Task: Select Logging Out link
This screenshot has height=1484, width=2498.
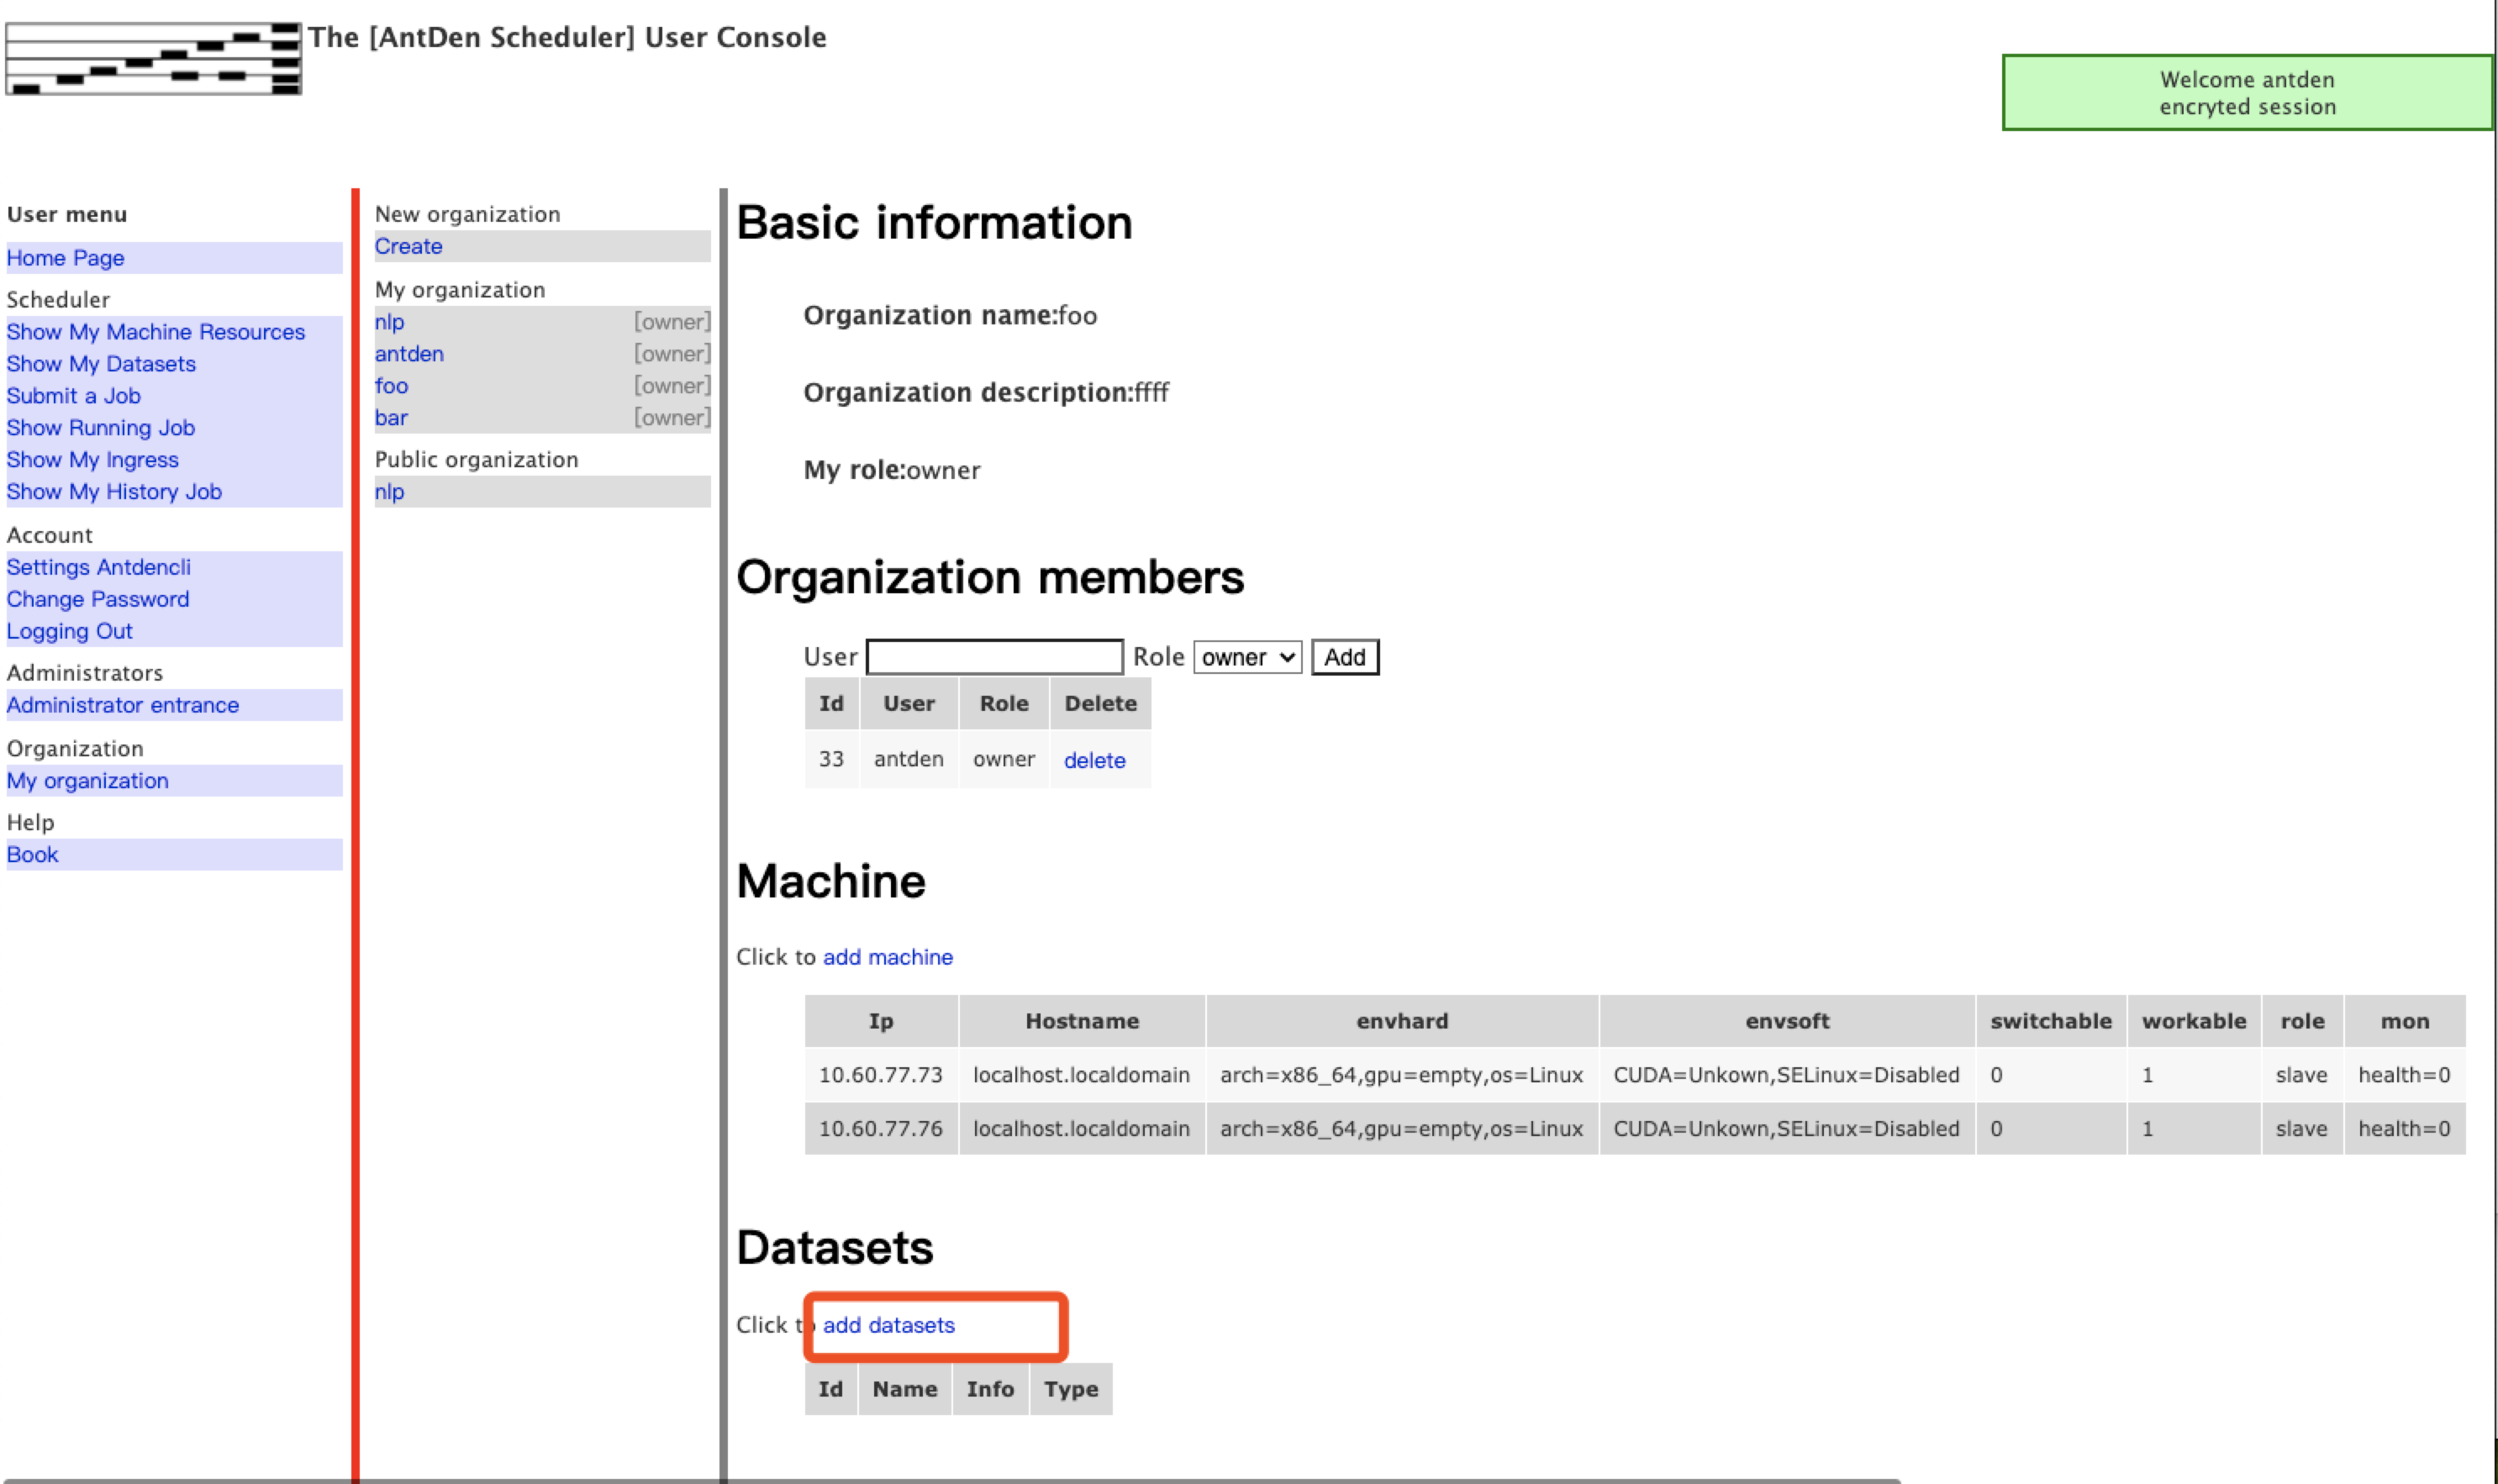Action: coord(70,631)
